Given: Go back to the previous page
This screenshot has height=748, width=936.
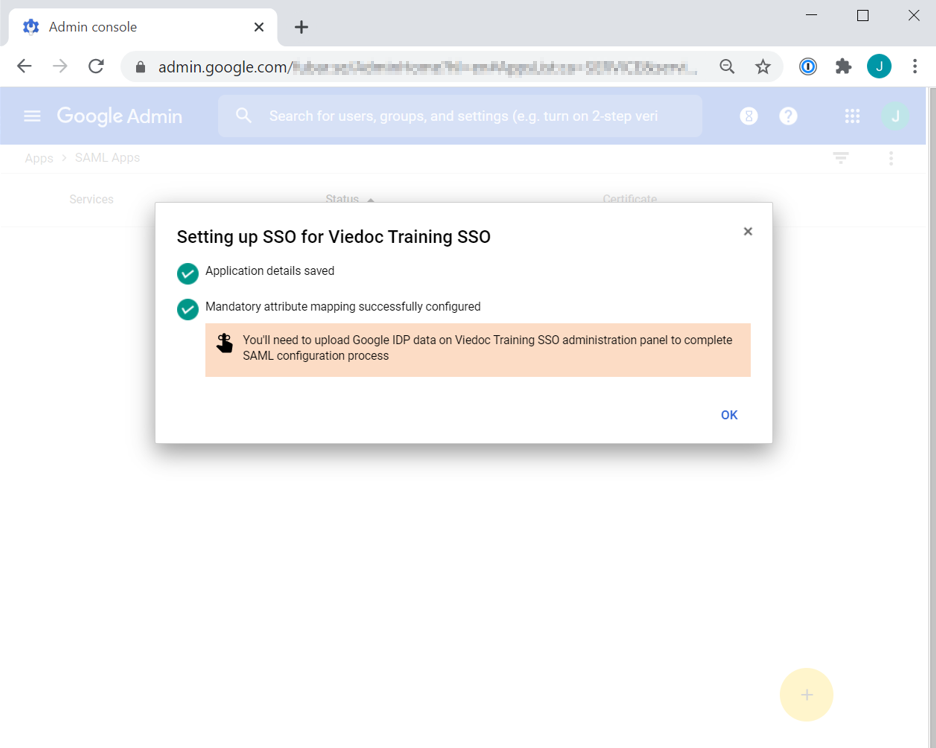Looking at the screenshot, I should (24, 66).
